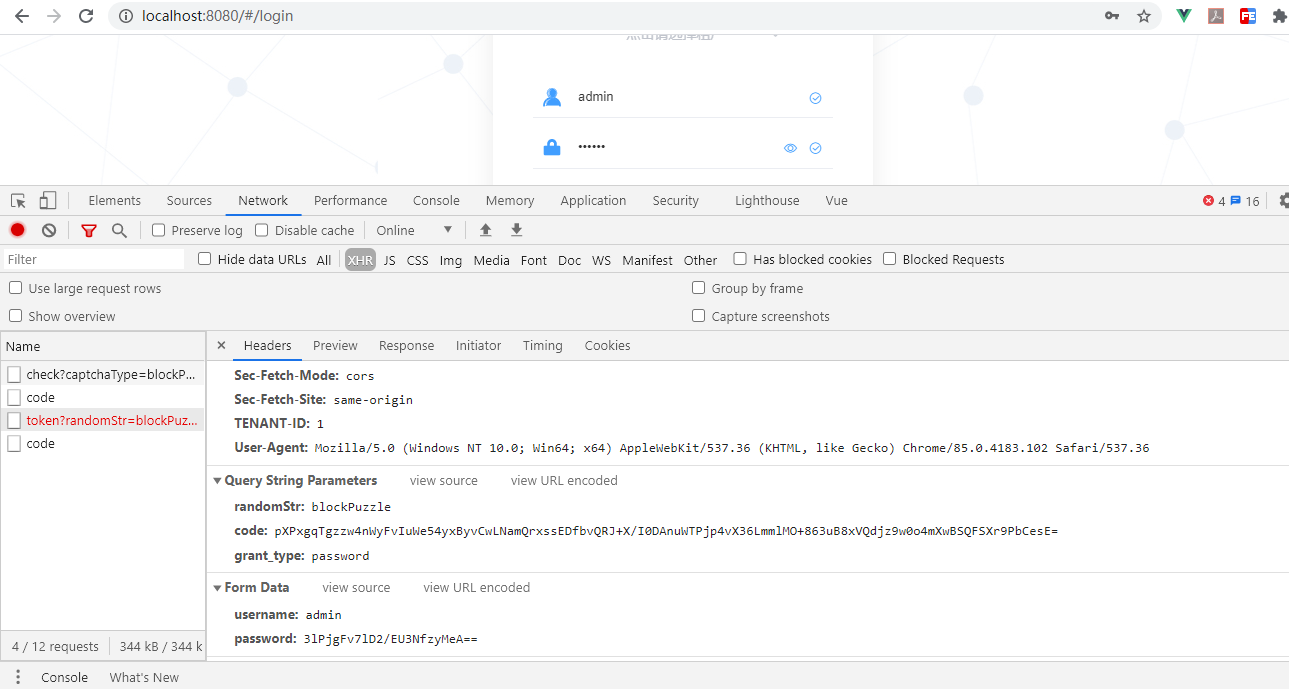Collapse the Form Data section

pyautogui.click(x=218, y=587)
